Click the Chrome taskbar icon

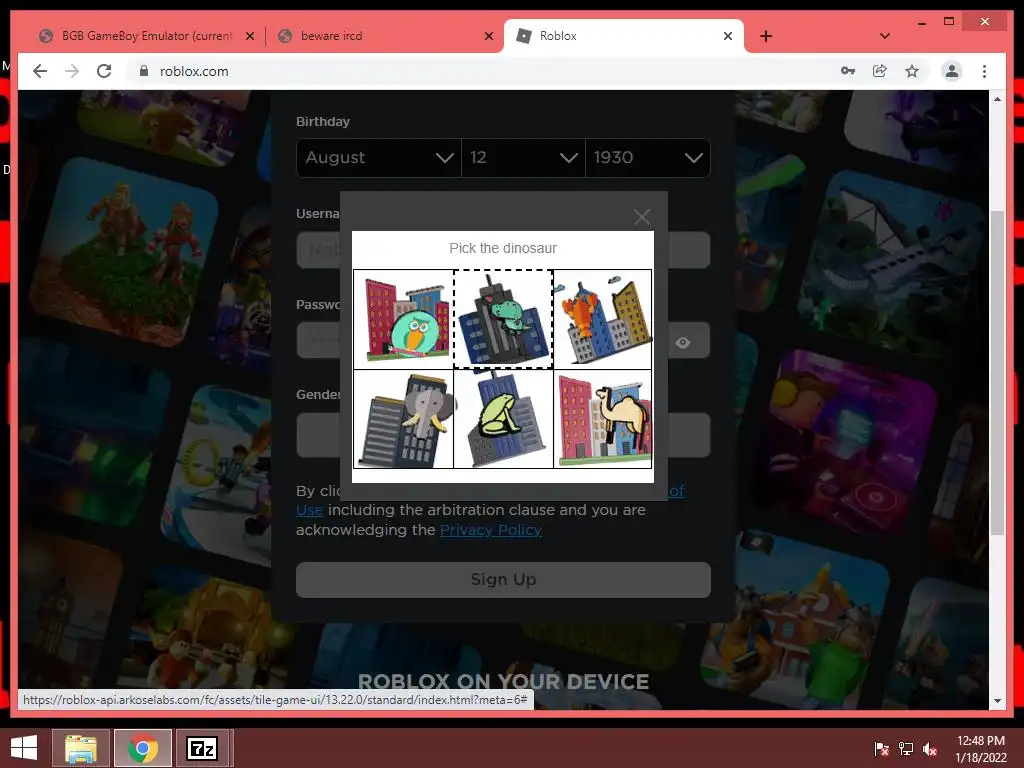142,748
